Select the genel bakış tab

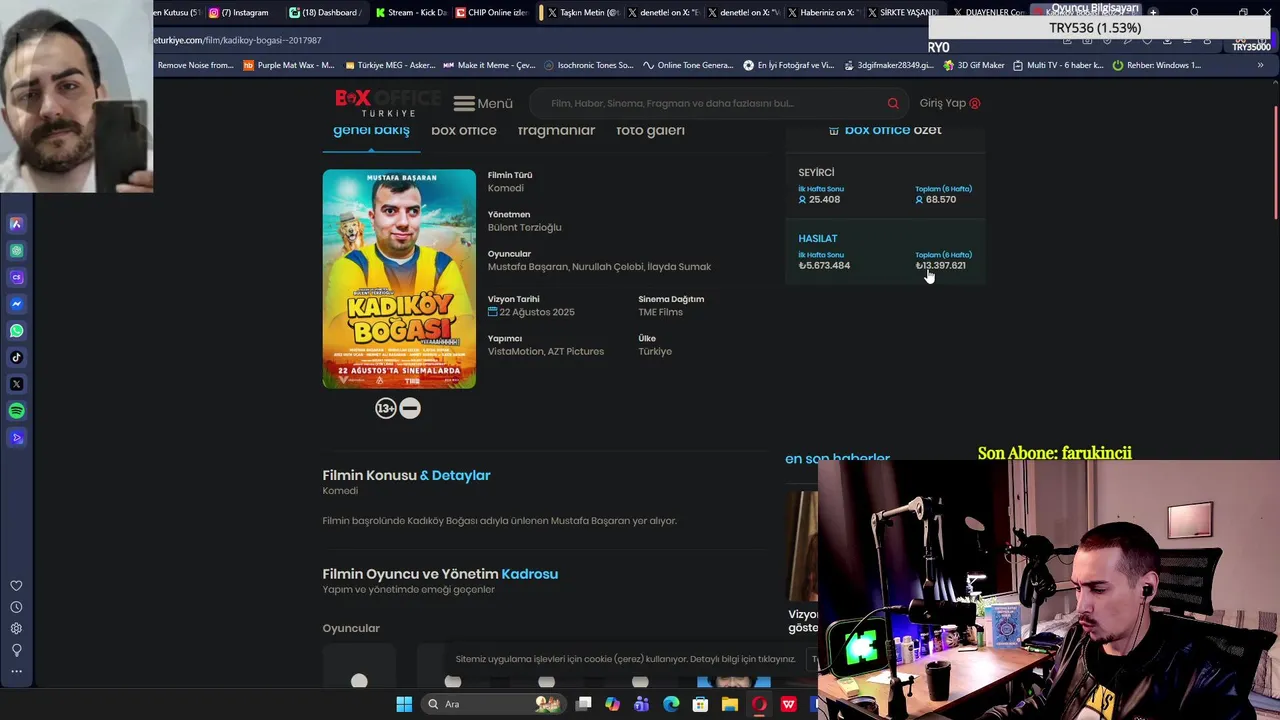pyautogui.click(x=371, y=130)
